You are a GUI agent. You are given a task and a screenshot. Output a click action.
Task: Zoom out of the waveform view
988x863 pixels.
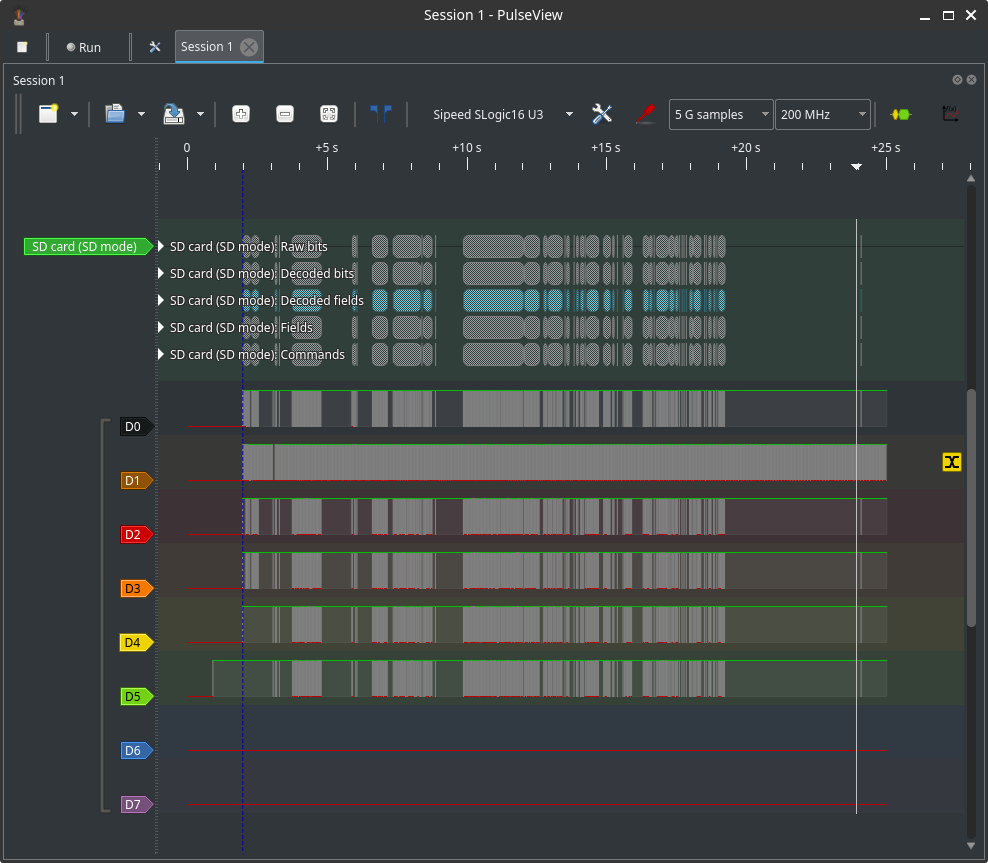tap(285, 114)
